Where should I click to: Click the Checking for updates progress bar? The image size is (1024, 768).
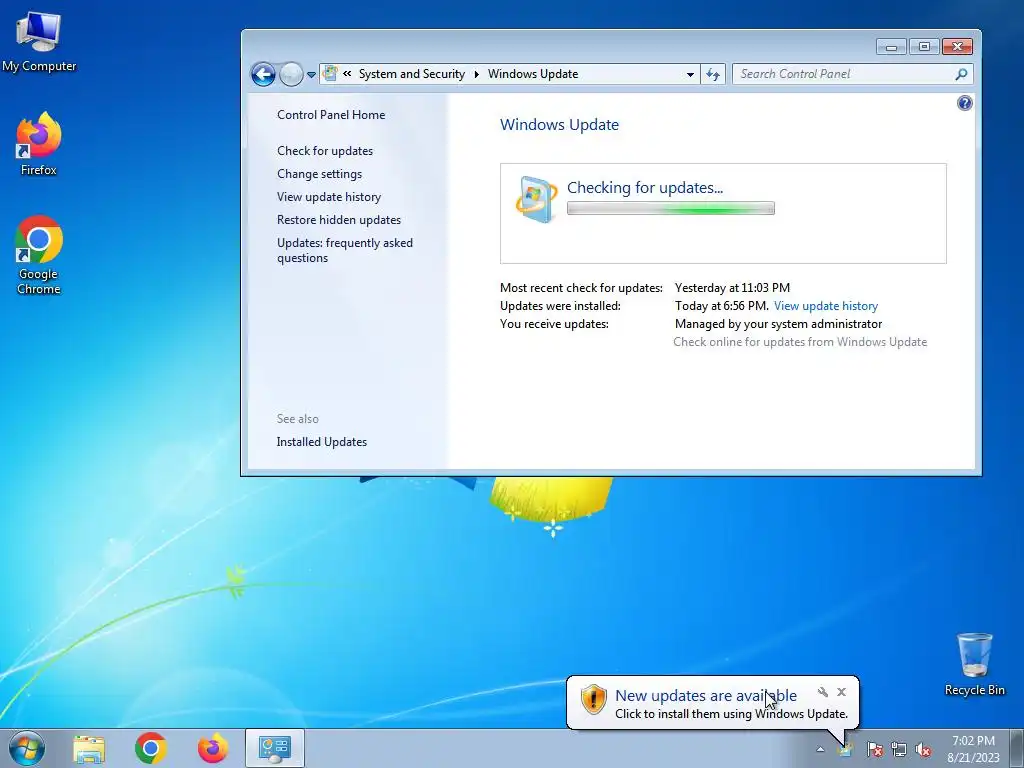click(x=671, y=208)
